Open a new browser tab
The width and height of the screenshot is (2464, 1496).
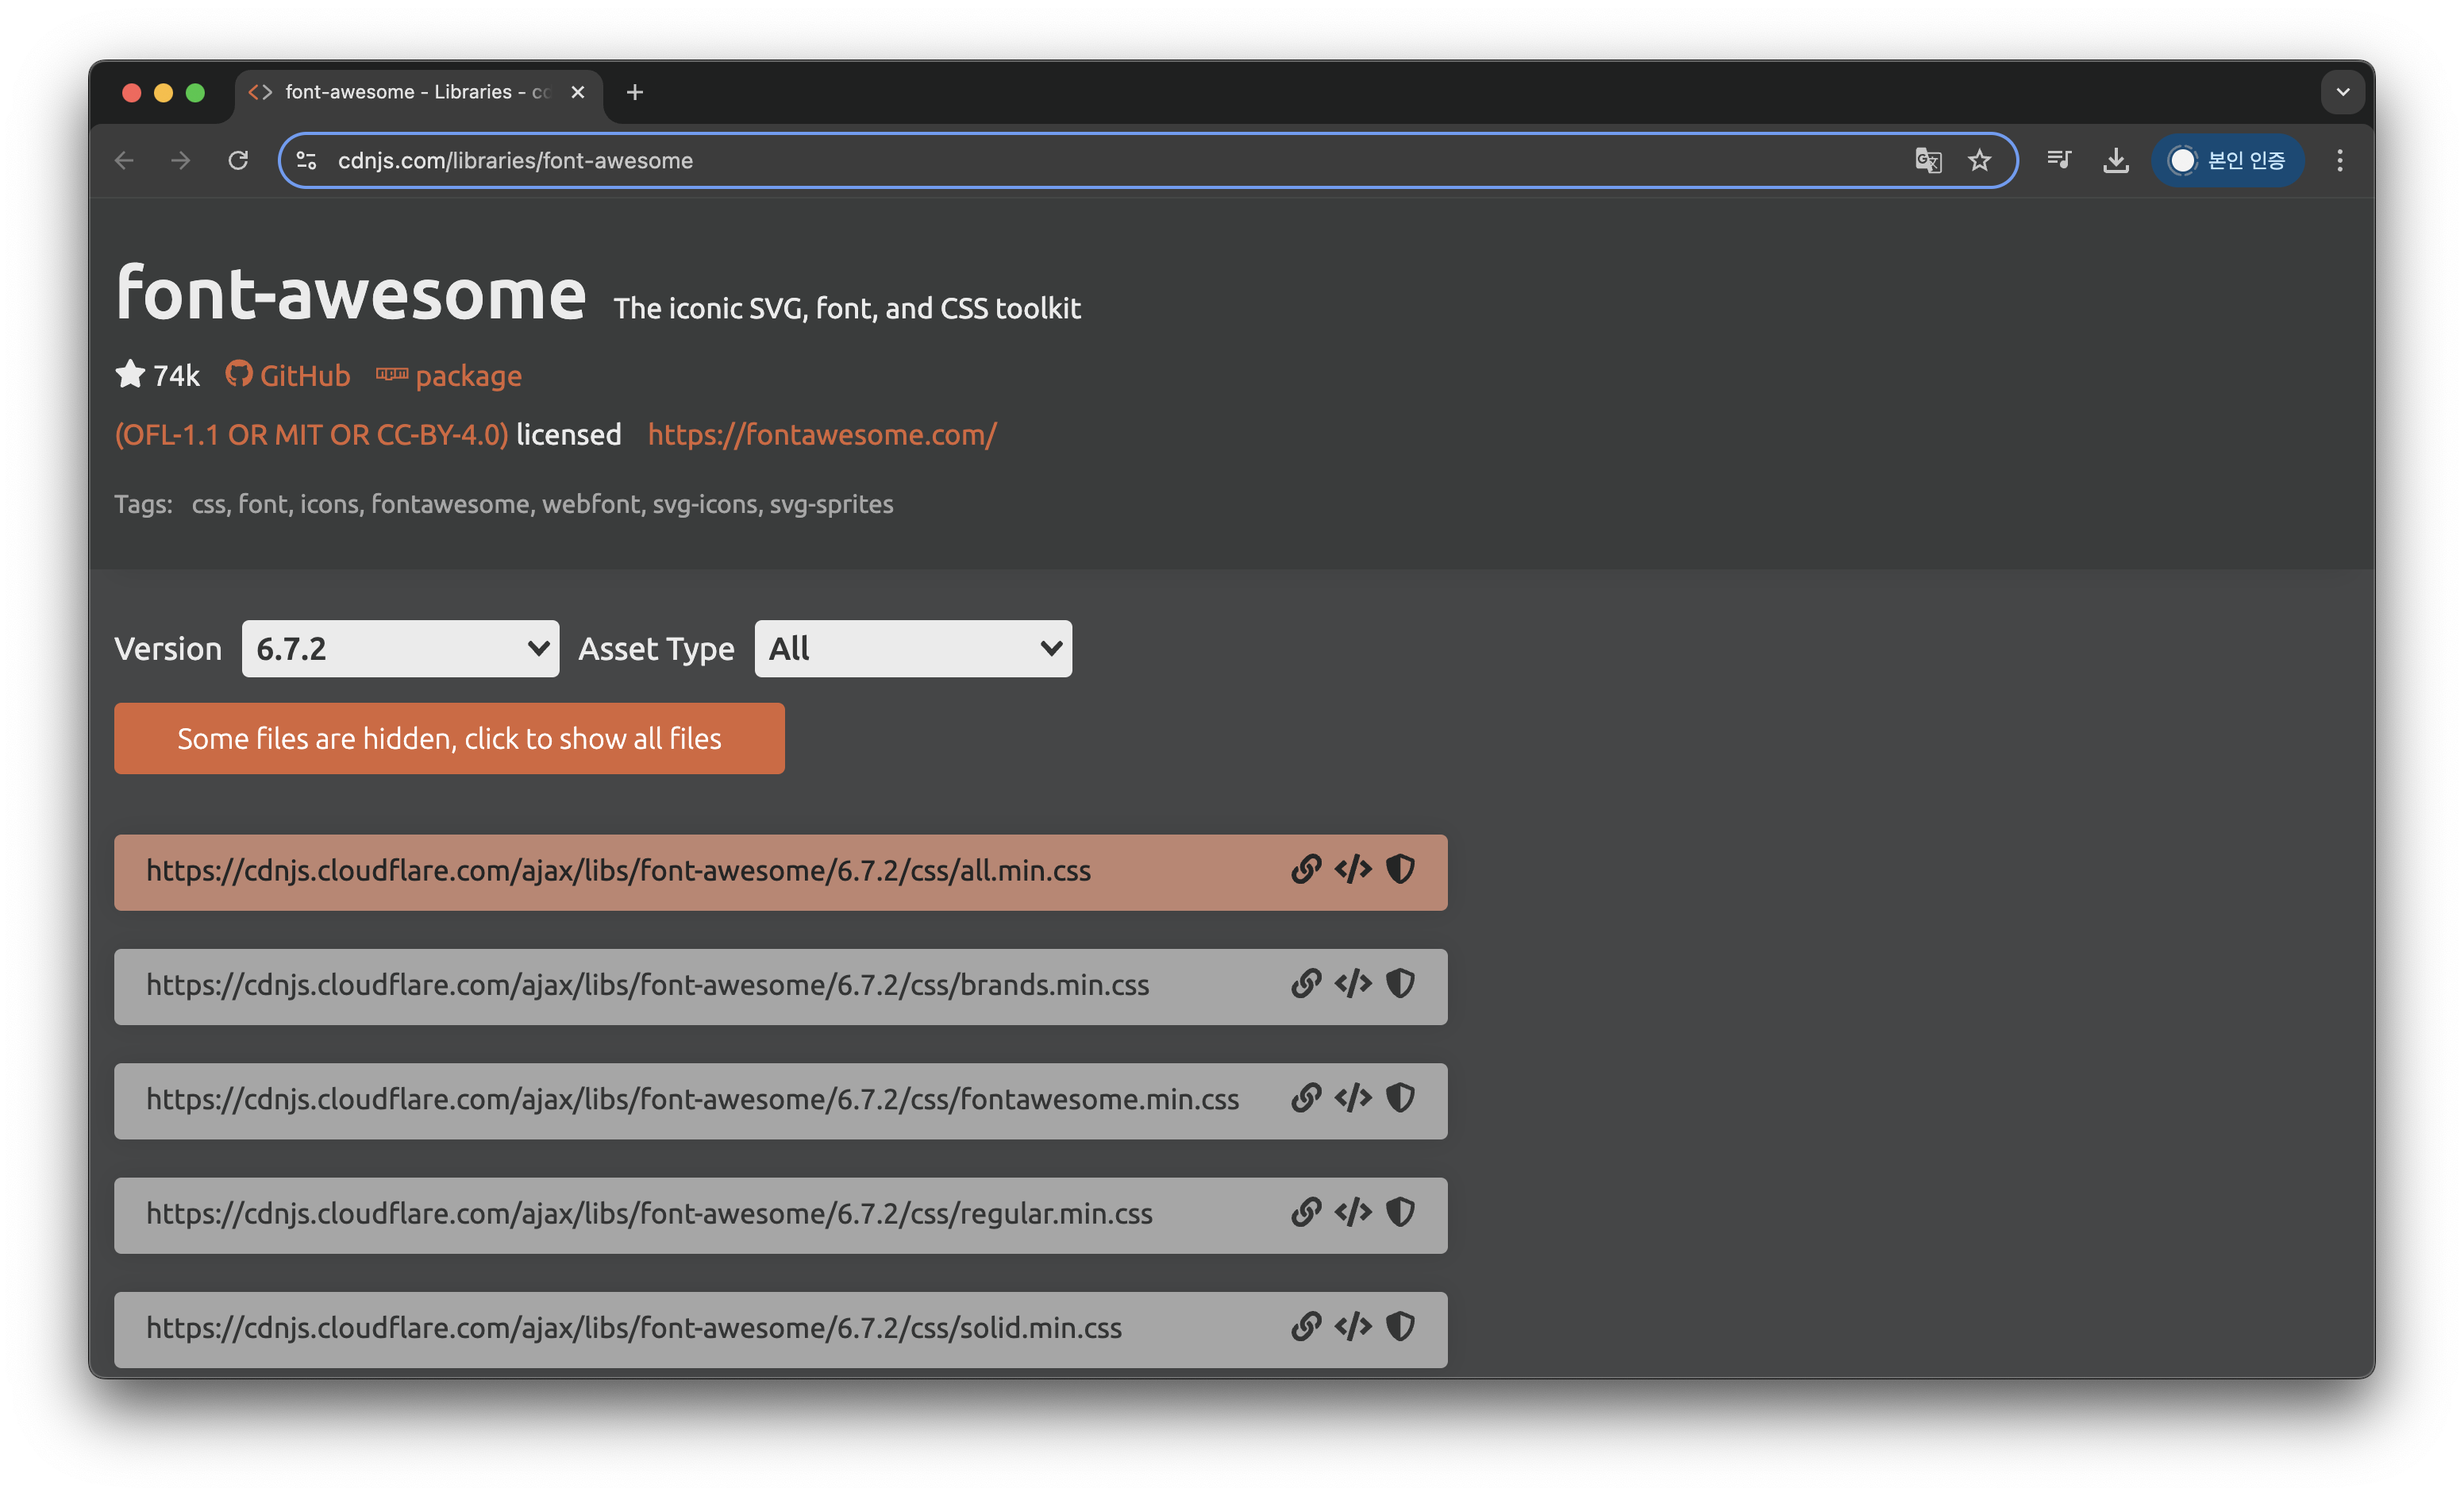click(635, 92)
